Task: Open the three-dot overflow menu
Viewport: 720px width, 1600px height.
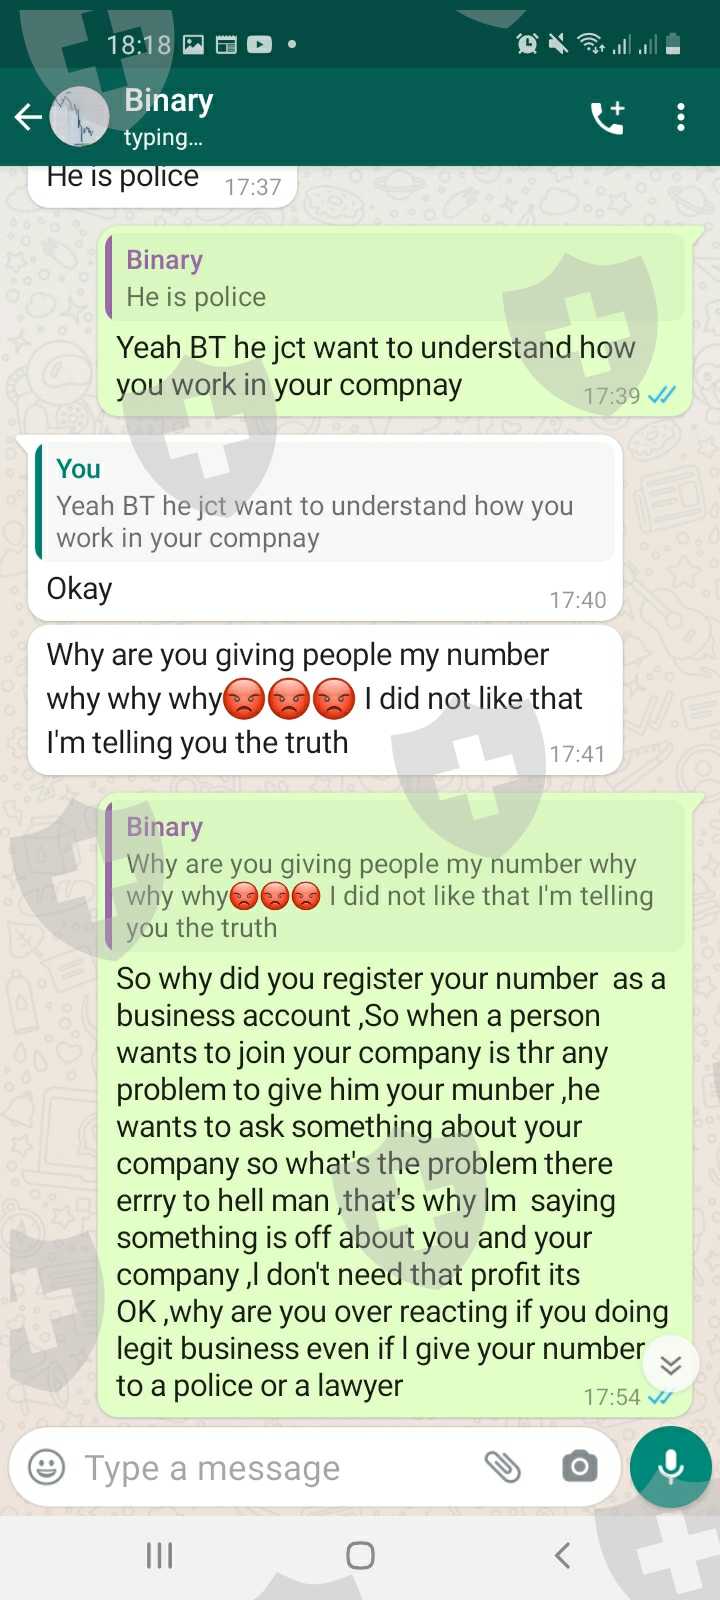Action: (681, 117)
